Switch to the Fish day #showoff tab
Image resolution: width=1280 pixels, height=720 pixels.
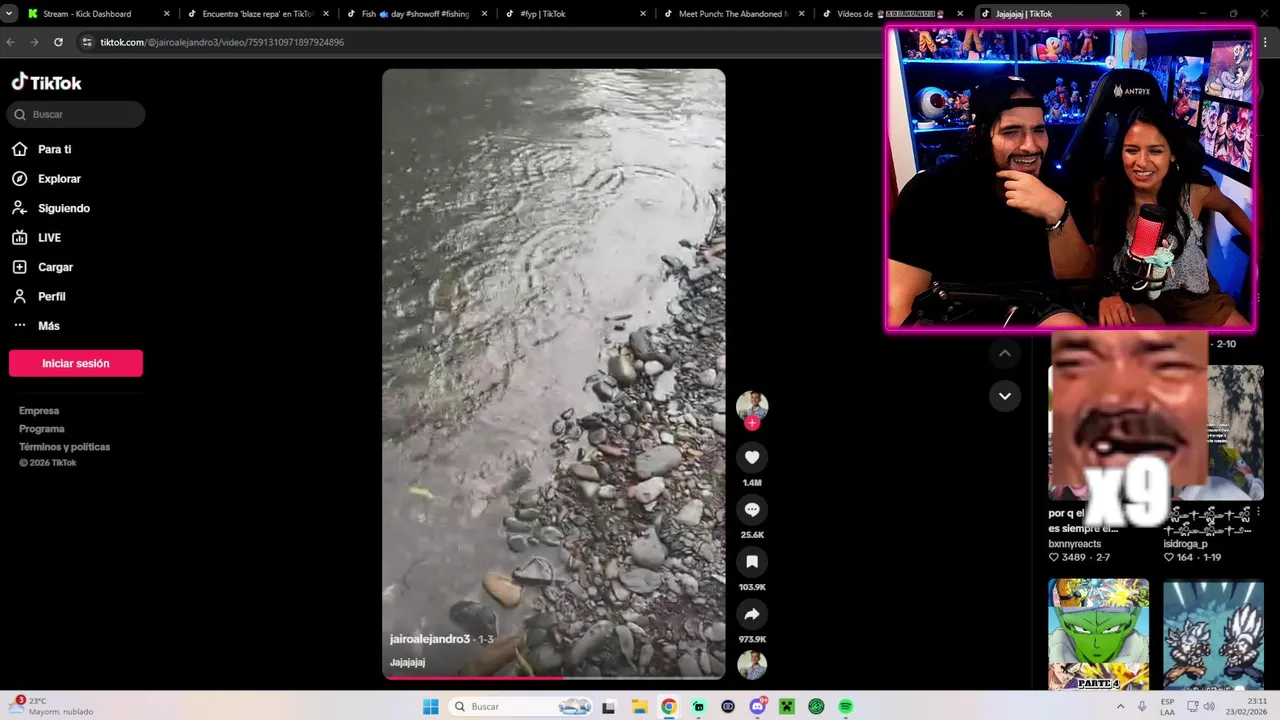417,14
